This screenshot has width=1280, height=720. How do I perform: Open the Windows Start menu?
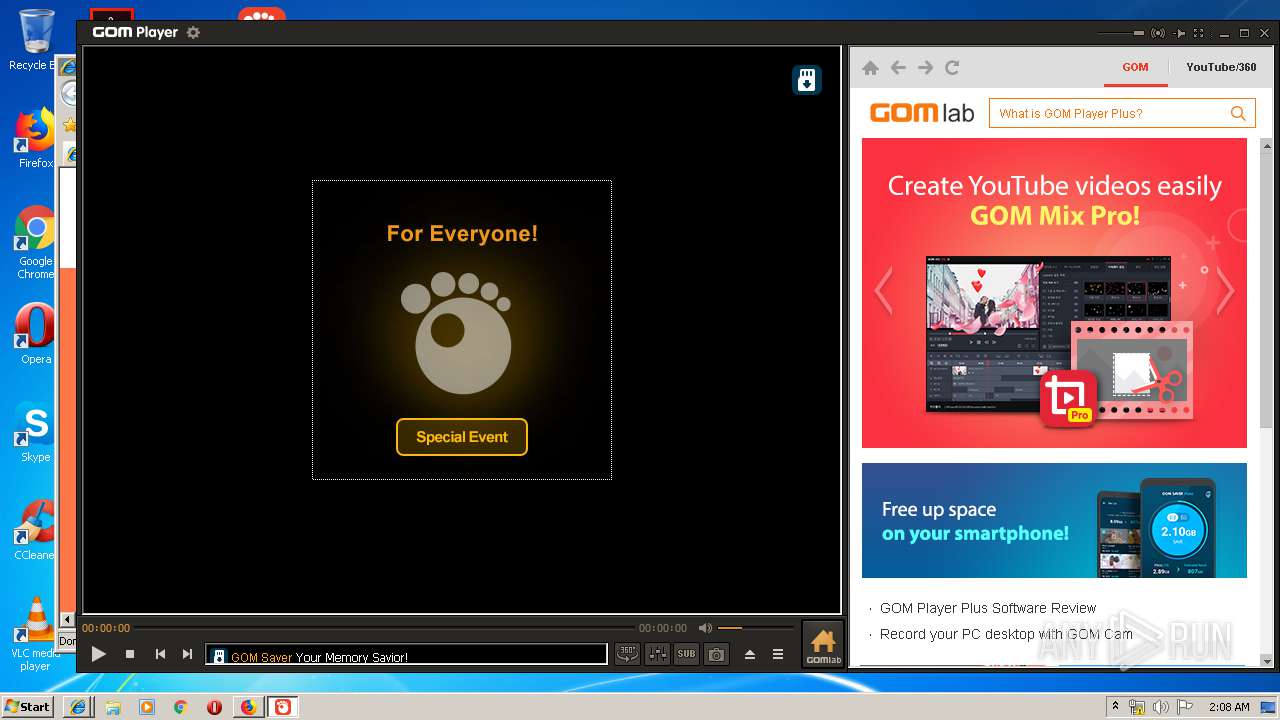tap(27, 706)
